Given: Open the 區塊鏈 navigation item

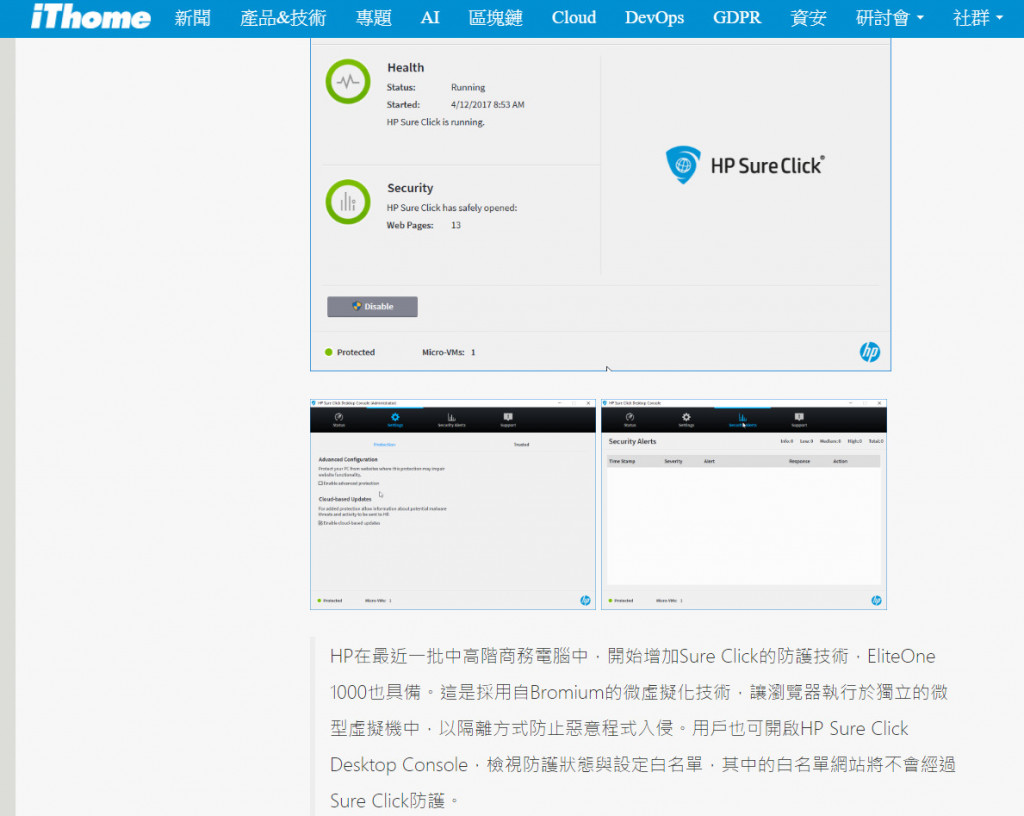Looking at the screenshot, I should pos(496,18).
